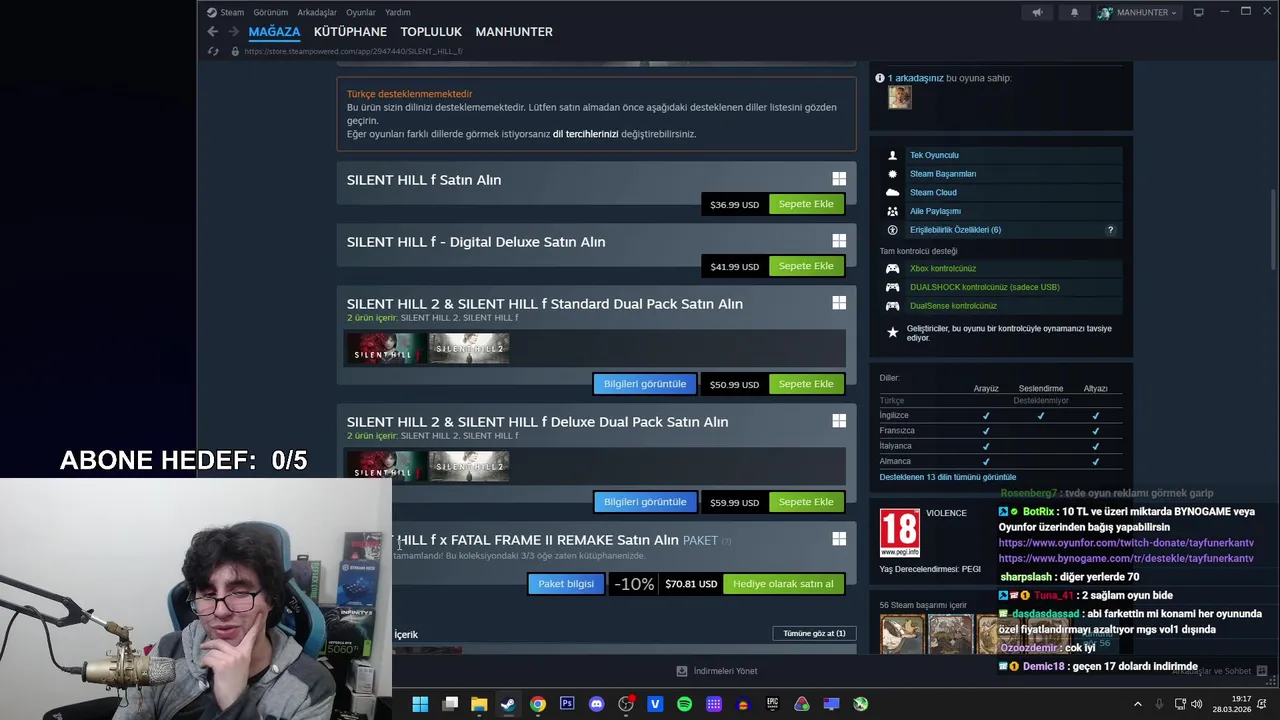Go forward with the forward arrow

tap(232, 32)
